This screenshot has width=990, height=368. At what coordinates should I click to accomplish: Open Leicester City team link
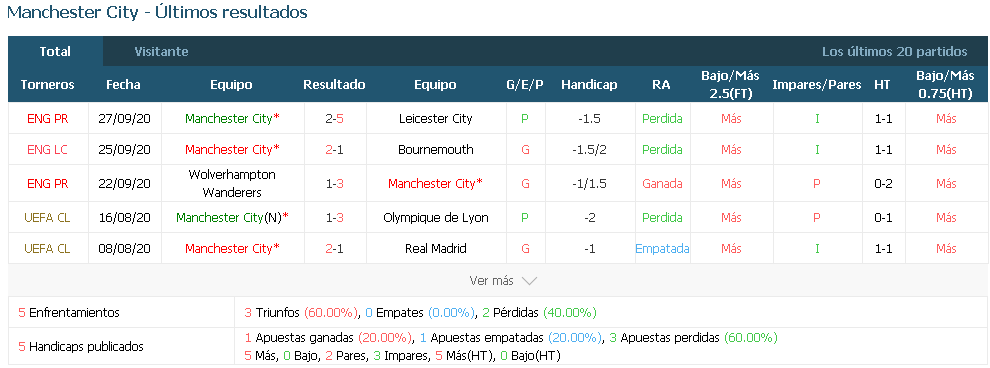click(436, 119)
